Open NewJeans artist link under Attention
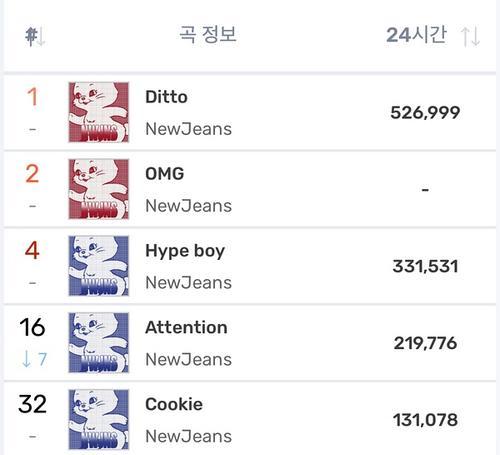The image size is (500, 455). 188,360
